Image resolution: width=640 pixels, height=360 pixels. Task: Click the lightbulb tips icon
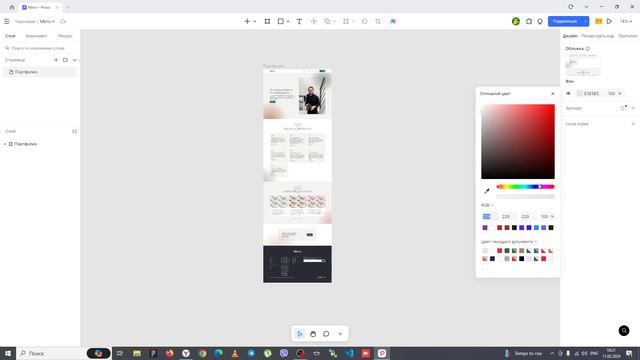pos(540,21)
